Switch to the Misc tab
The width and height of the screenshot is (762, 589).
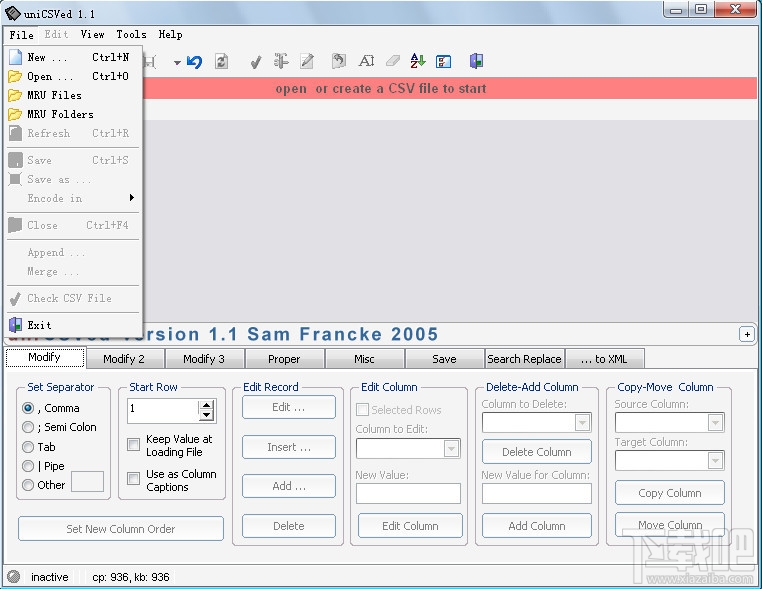364,359
